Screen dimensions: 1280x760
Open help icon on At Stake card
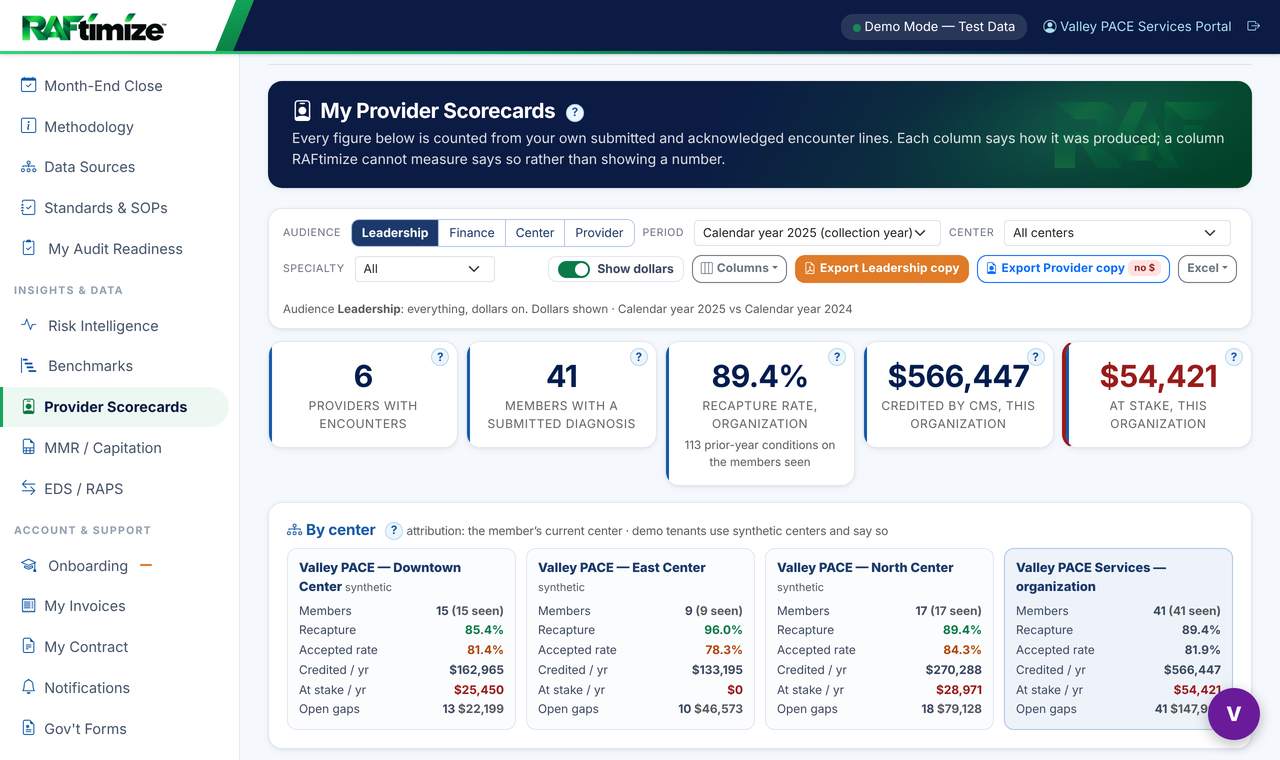click(1234, 357)
